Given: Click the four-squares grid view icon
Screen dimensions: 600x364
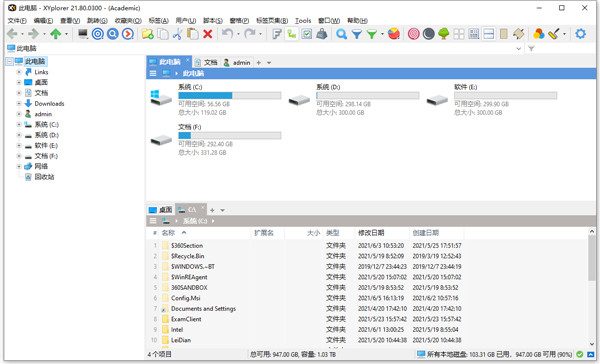Looking at the screenshot, I should [459, 34].
